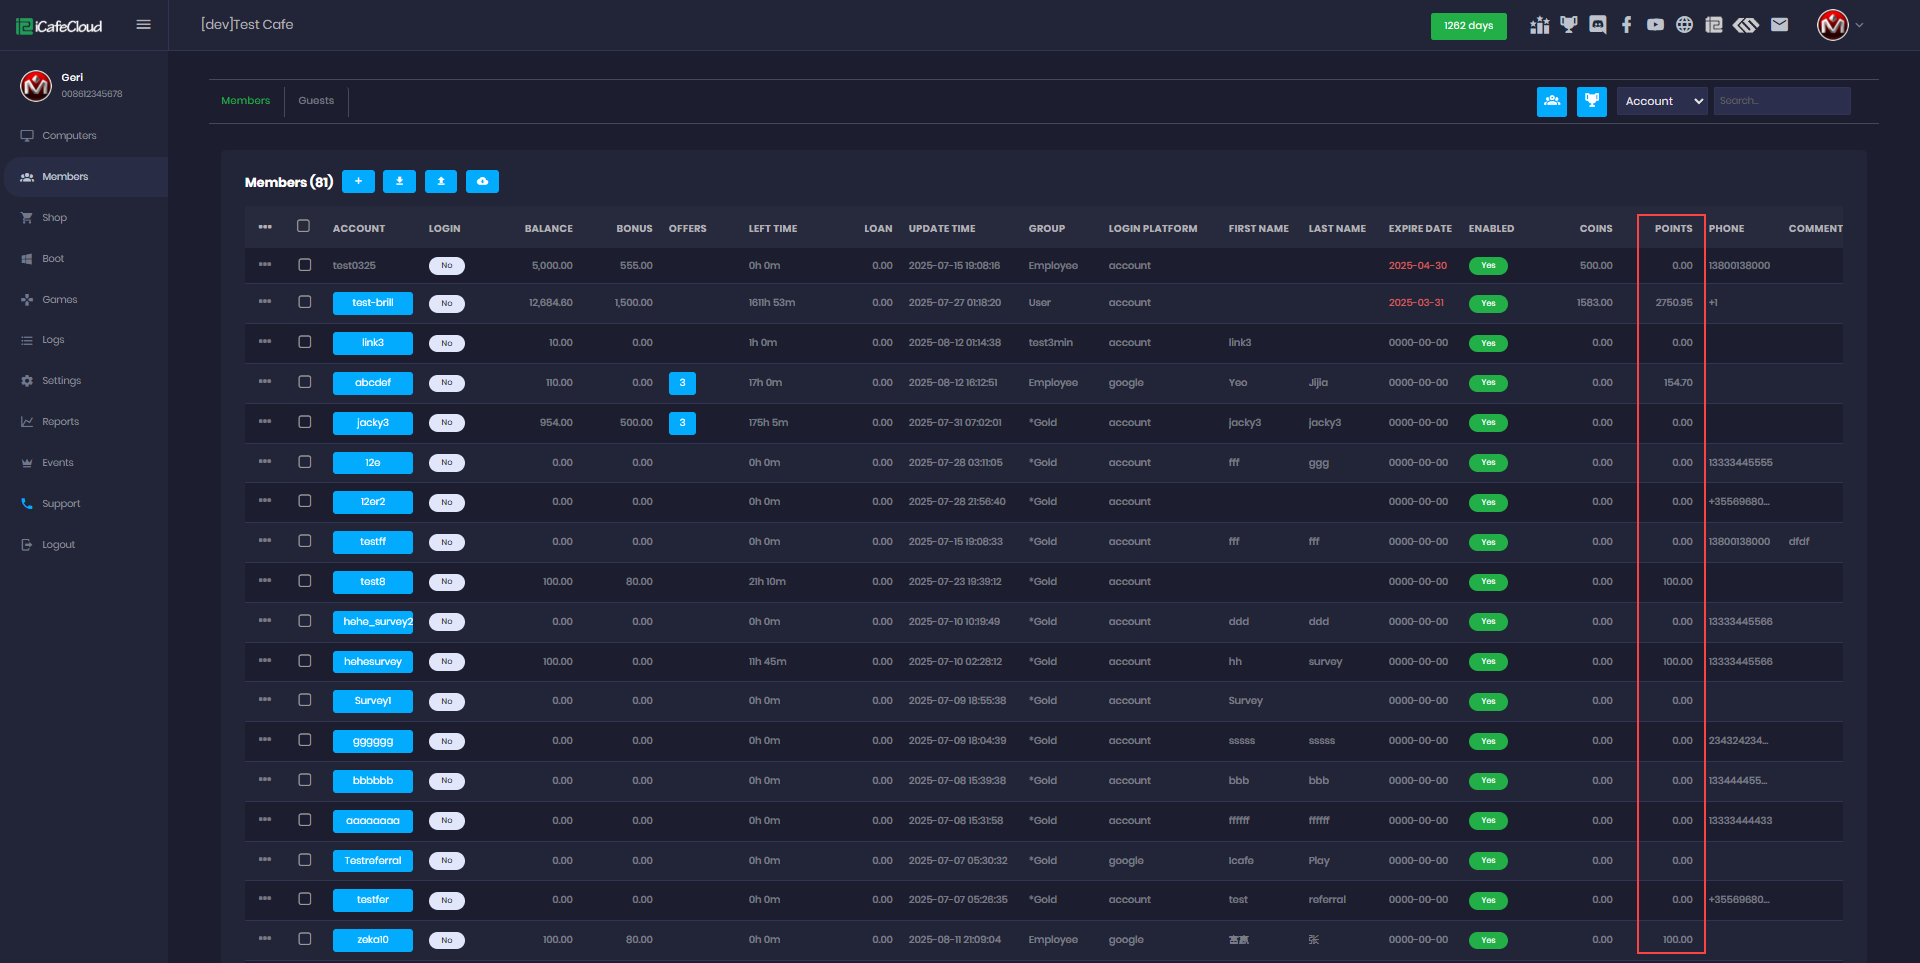1920x963 pixels.
Task: Expand the Account search filter dropdown
Action: (1662, 101)
